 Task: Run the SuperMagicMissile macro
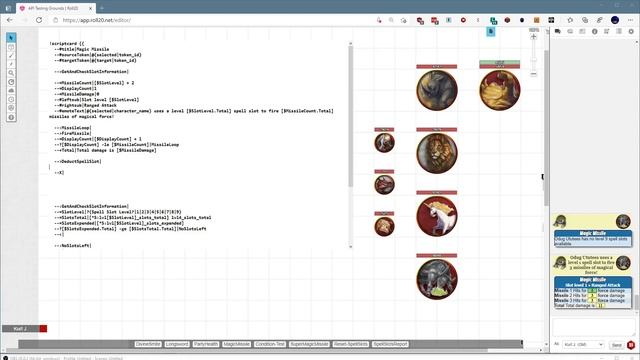pos(309,344)
